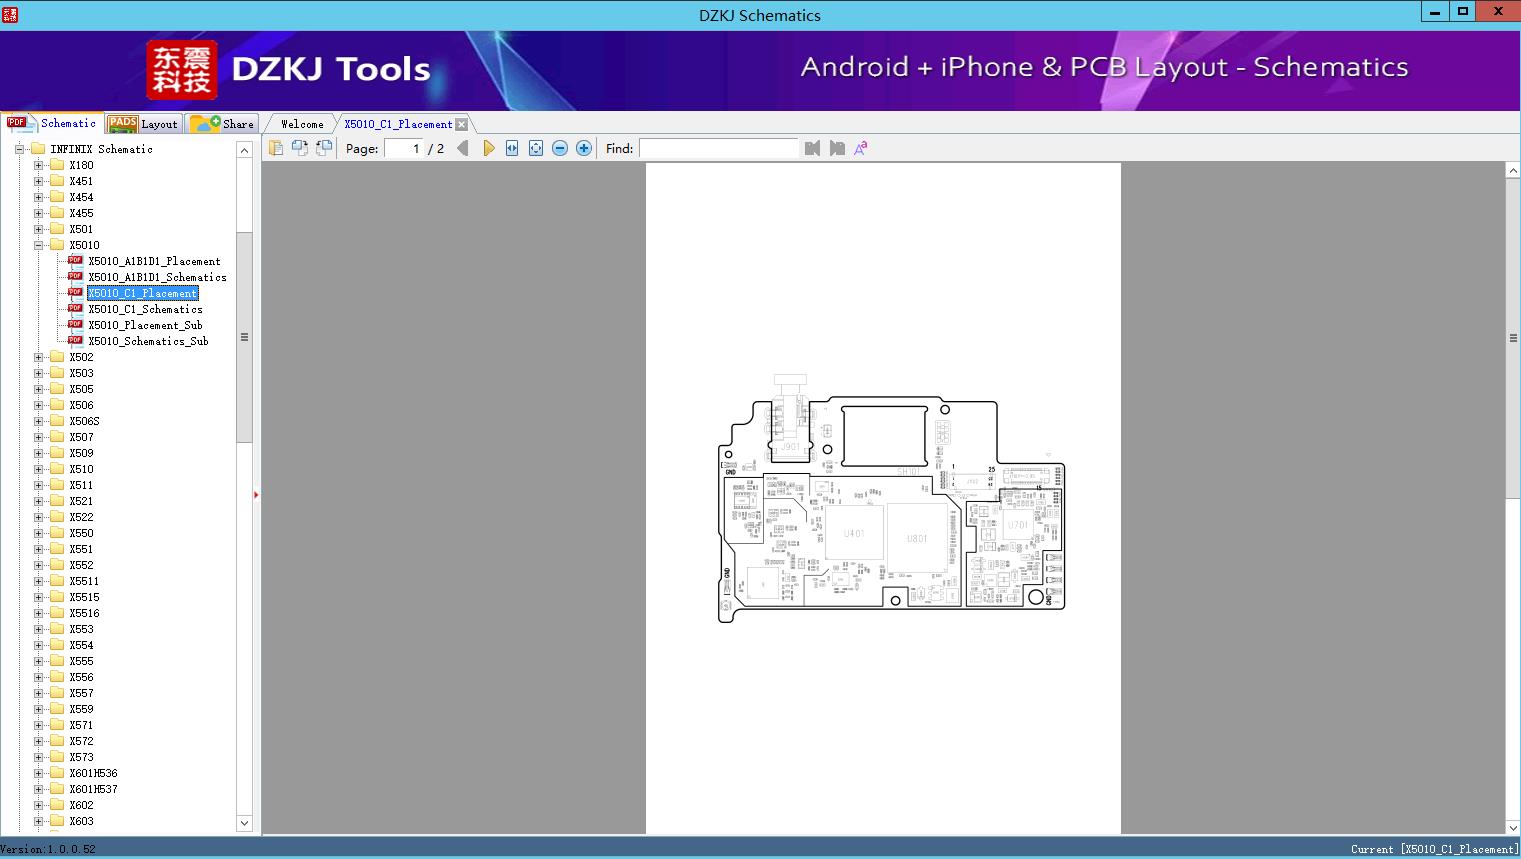Click the find next icon
The image size is (1521, 859).
tap(837, 148)
